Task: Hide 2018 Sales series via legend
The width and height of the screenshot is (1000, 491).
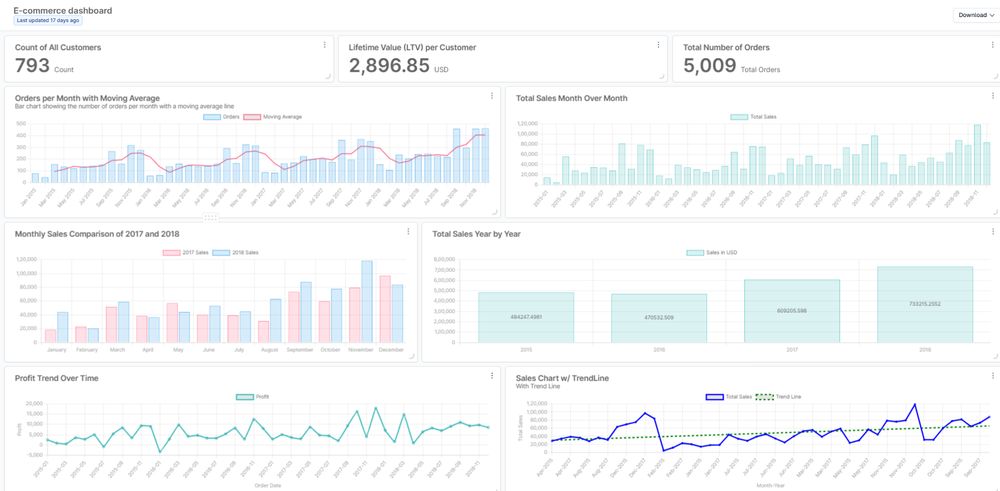Action: [236, 253]
